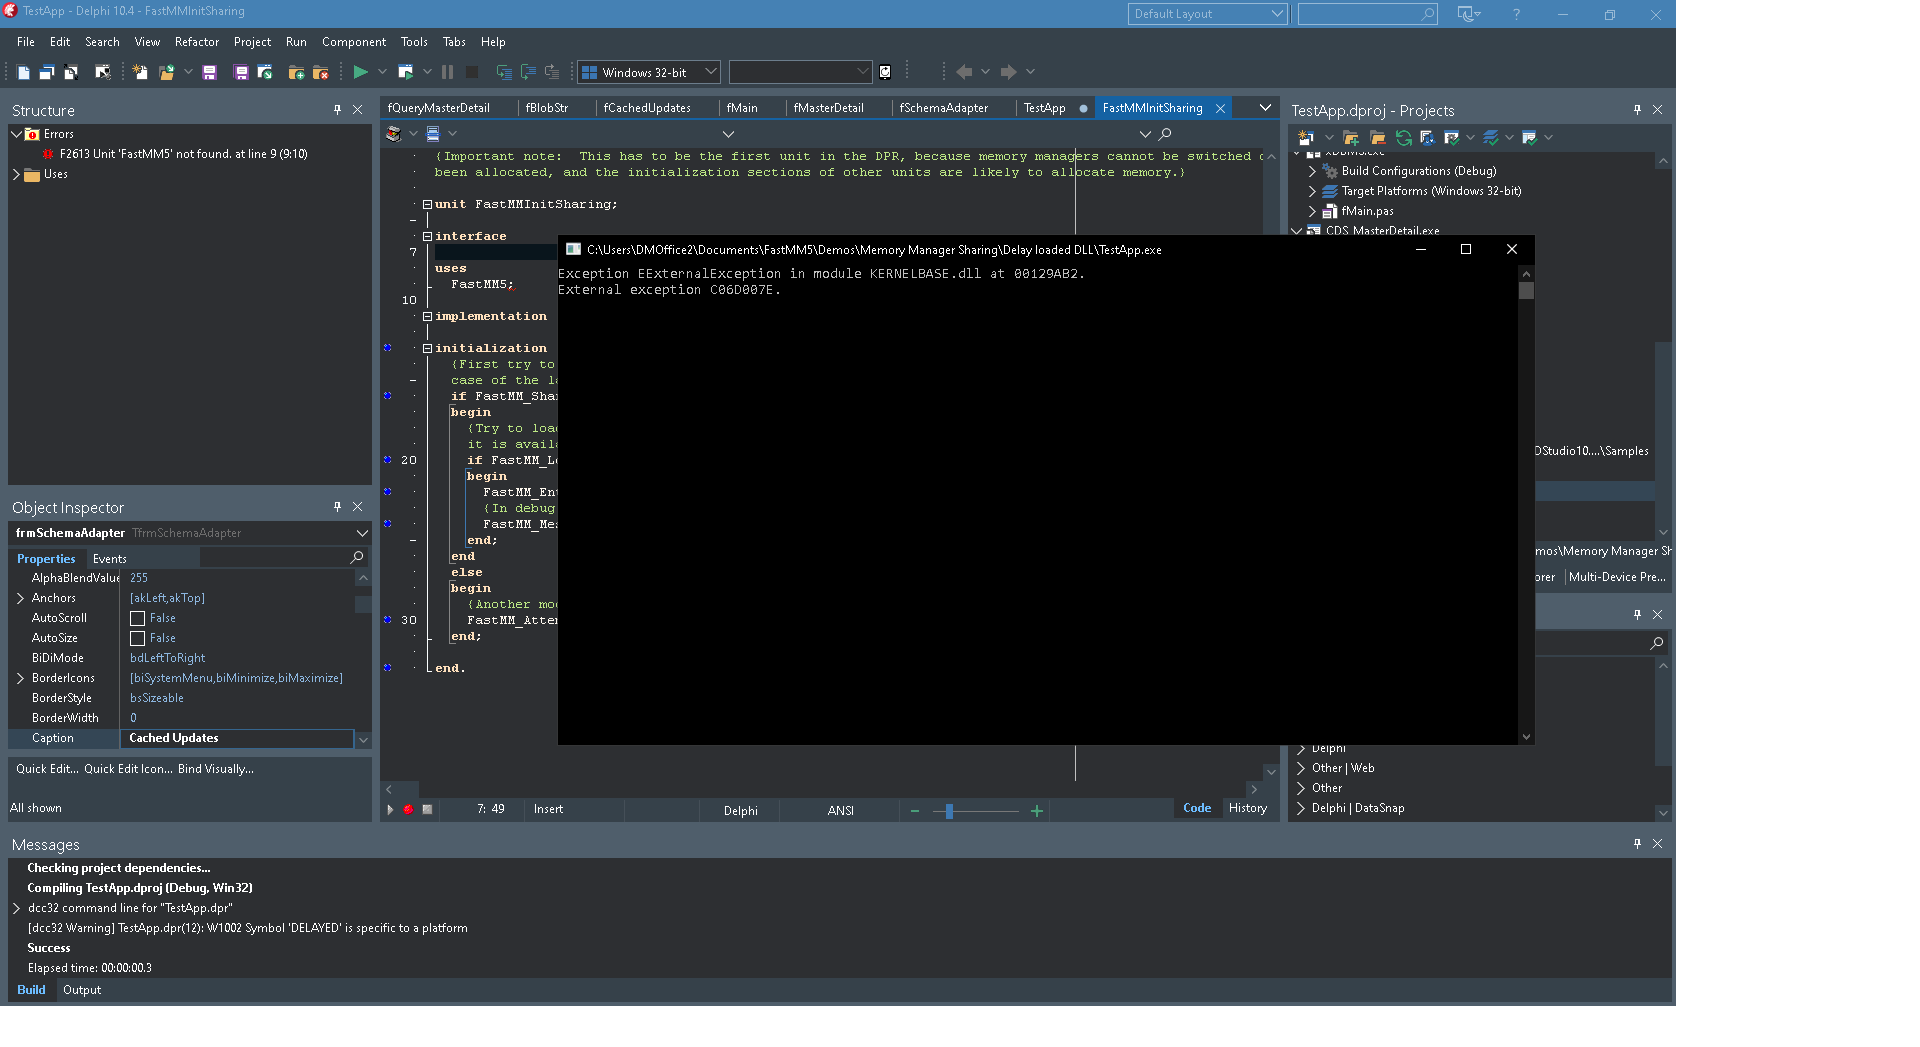1920x1047 pixels.
Task: Click the green Run button
Action: [360, 72]
